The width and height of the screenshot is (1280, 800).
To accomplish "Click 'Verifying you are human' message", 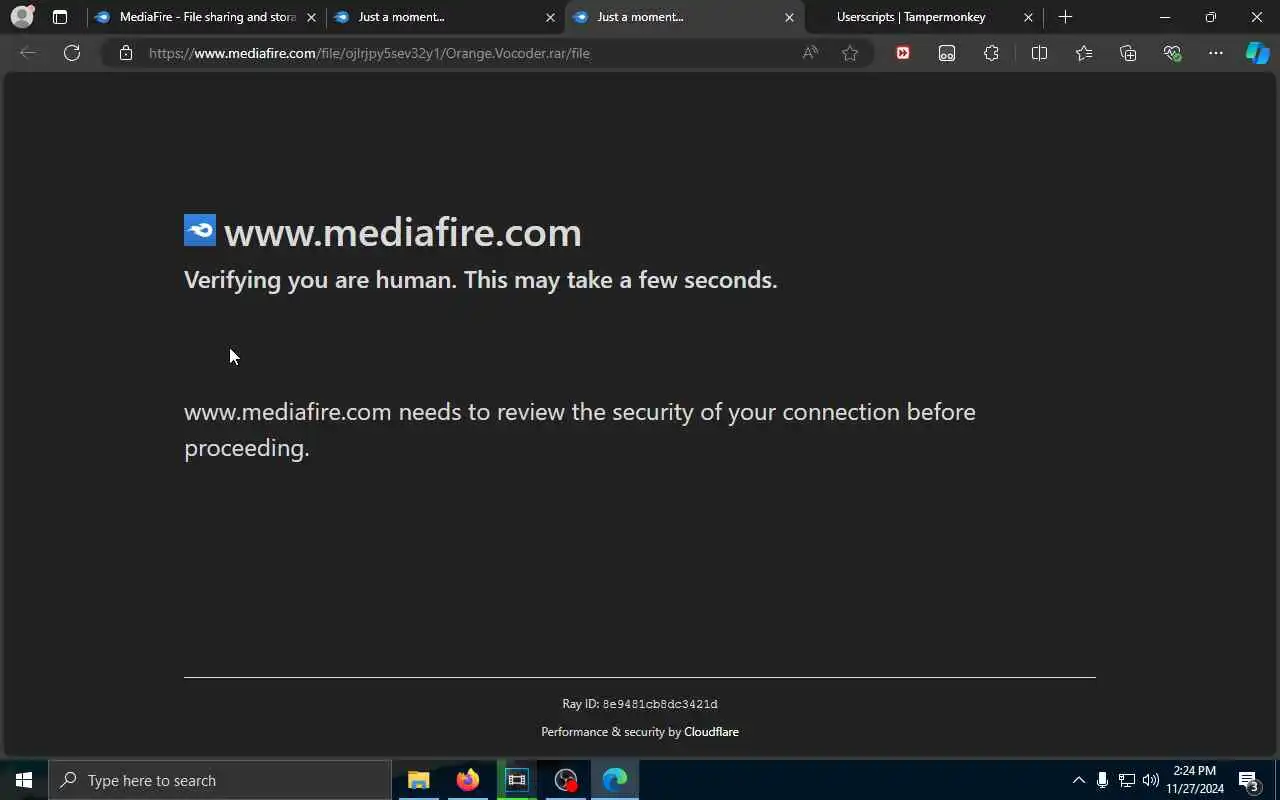I will point(480,280).
